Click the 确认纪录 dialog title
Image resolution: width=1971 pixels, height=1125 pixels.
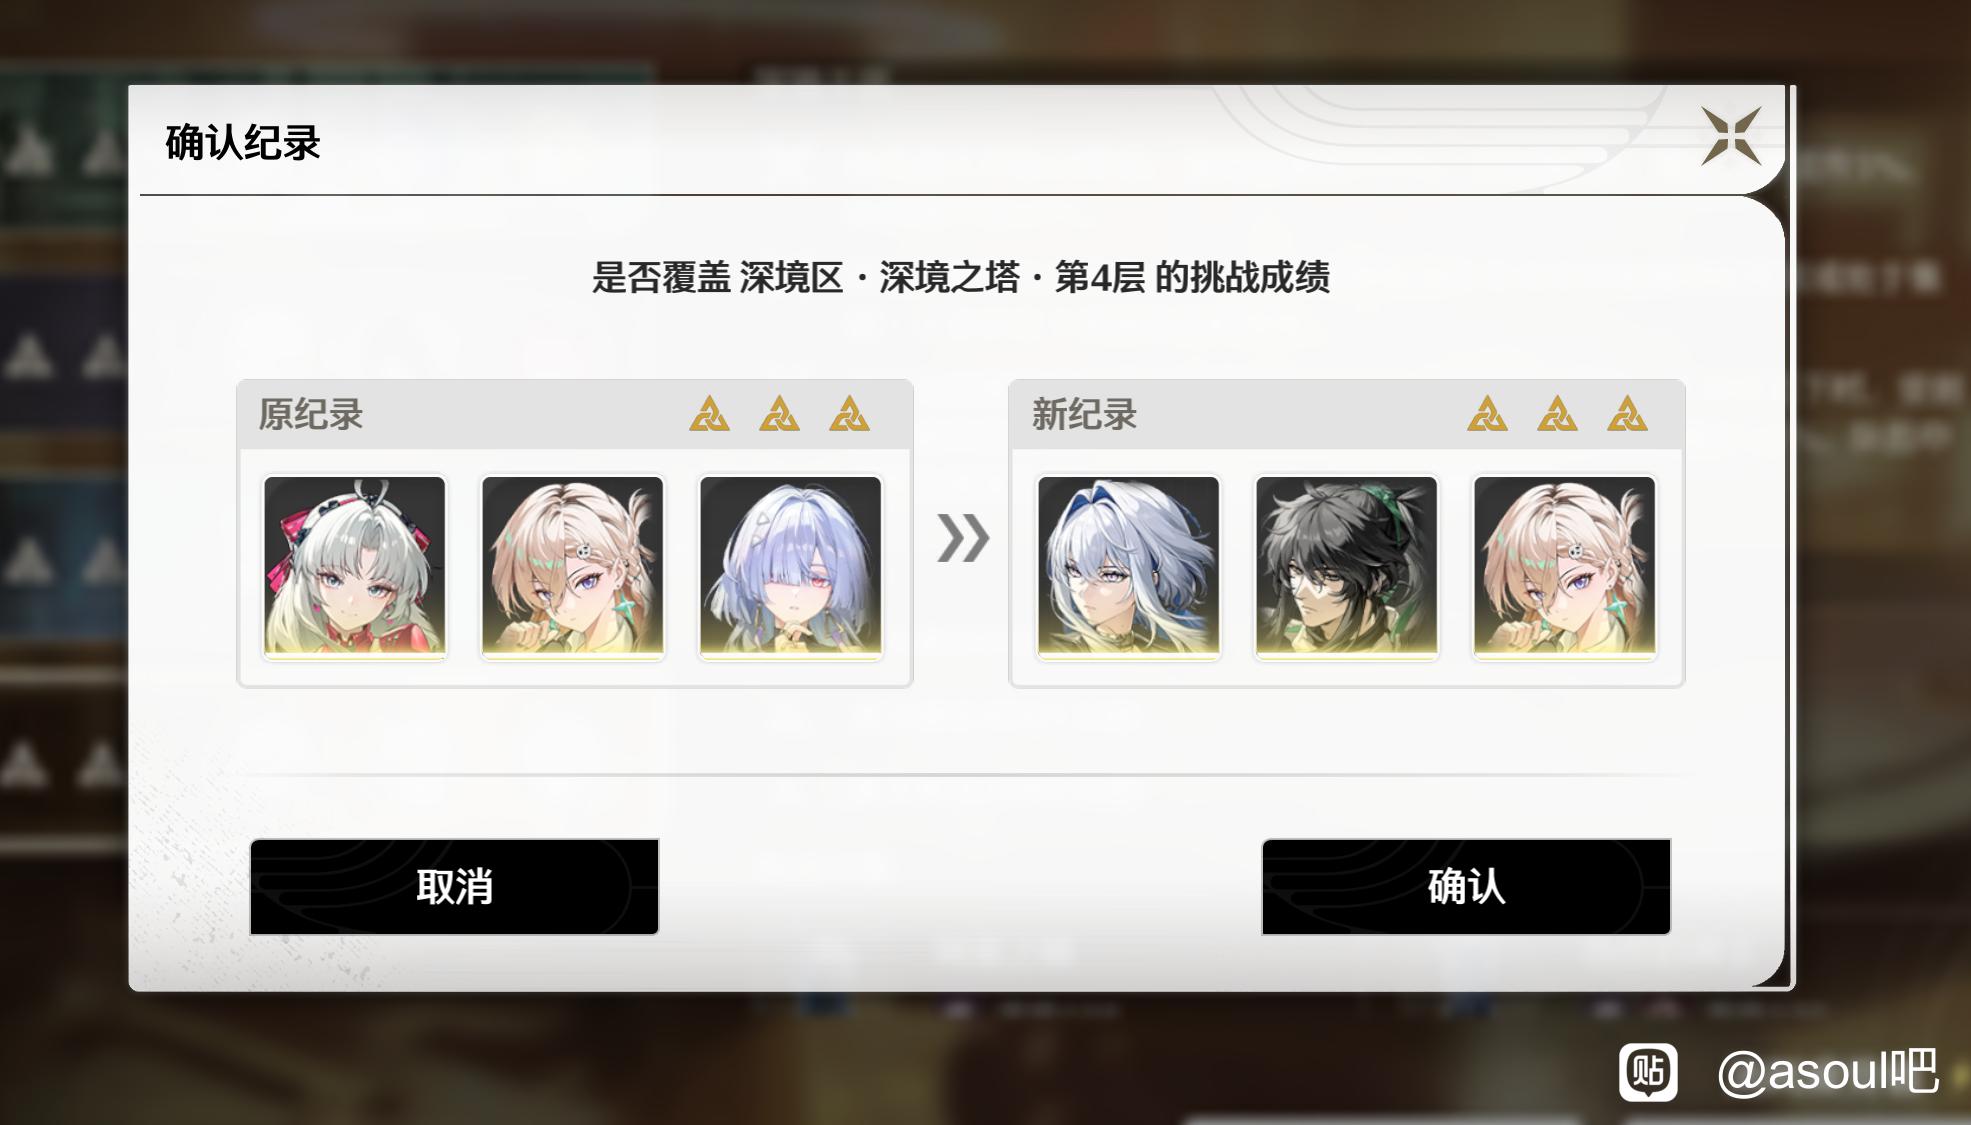(x=243, y=142)
